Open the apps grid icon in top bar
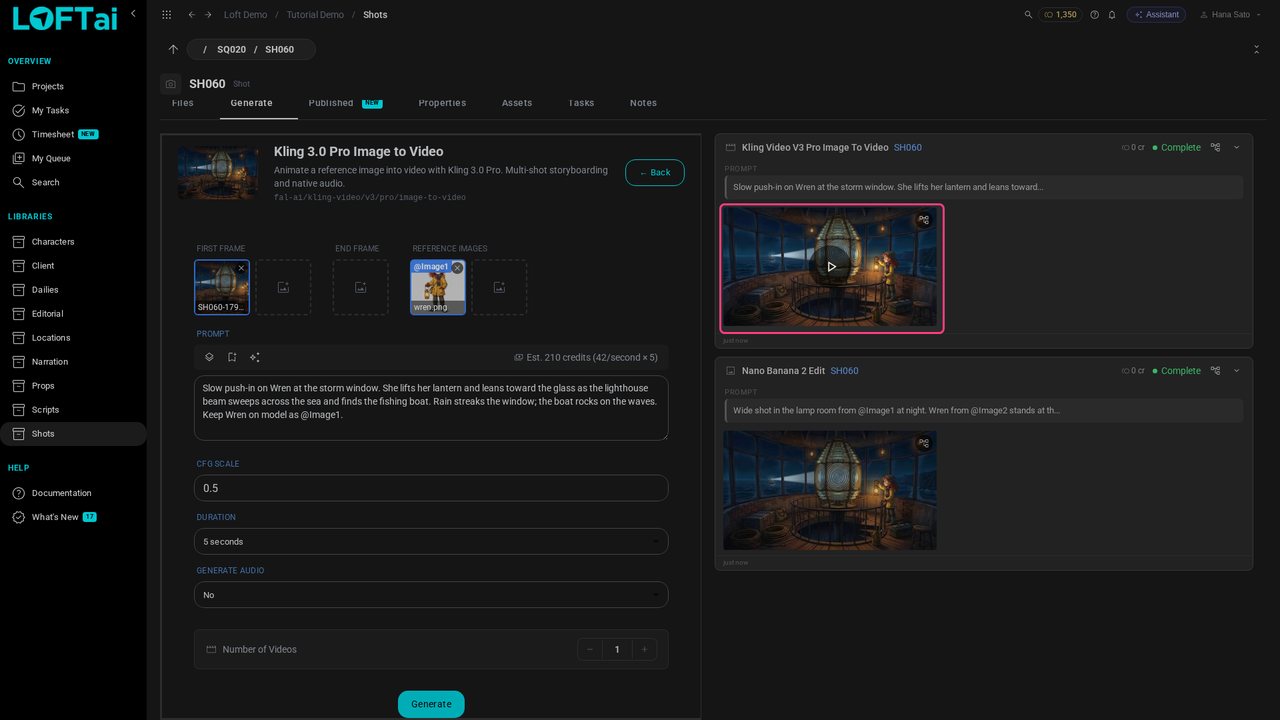The width and height of the screenshot is (1280, 720). [x=166, y=15]
